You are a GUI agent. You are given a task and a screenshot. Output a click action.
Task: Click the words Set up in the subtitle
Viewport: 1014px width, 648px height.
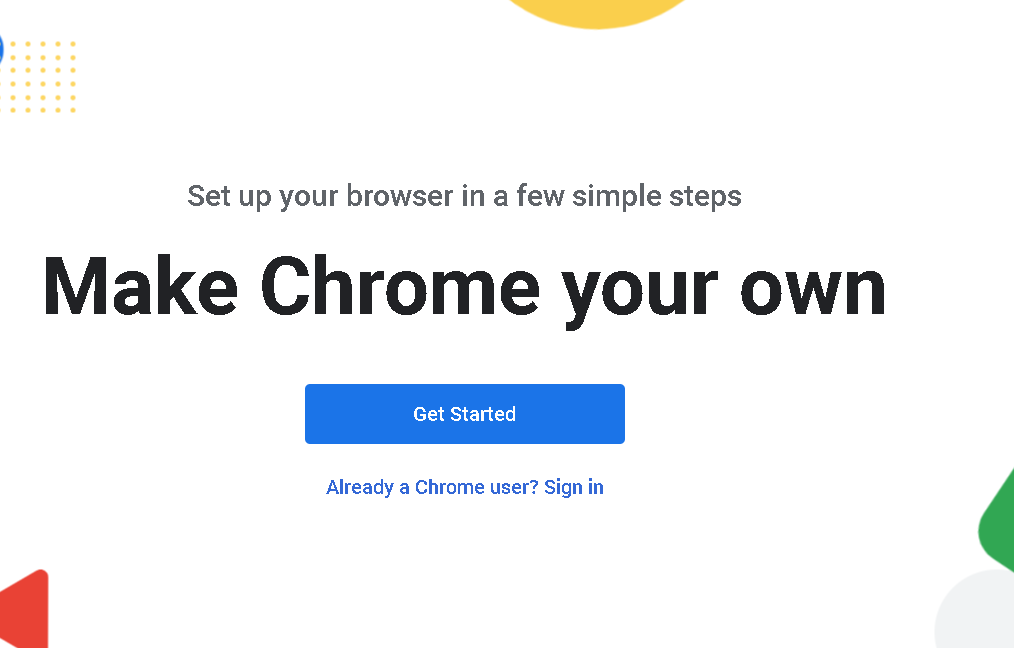(229, 196)
